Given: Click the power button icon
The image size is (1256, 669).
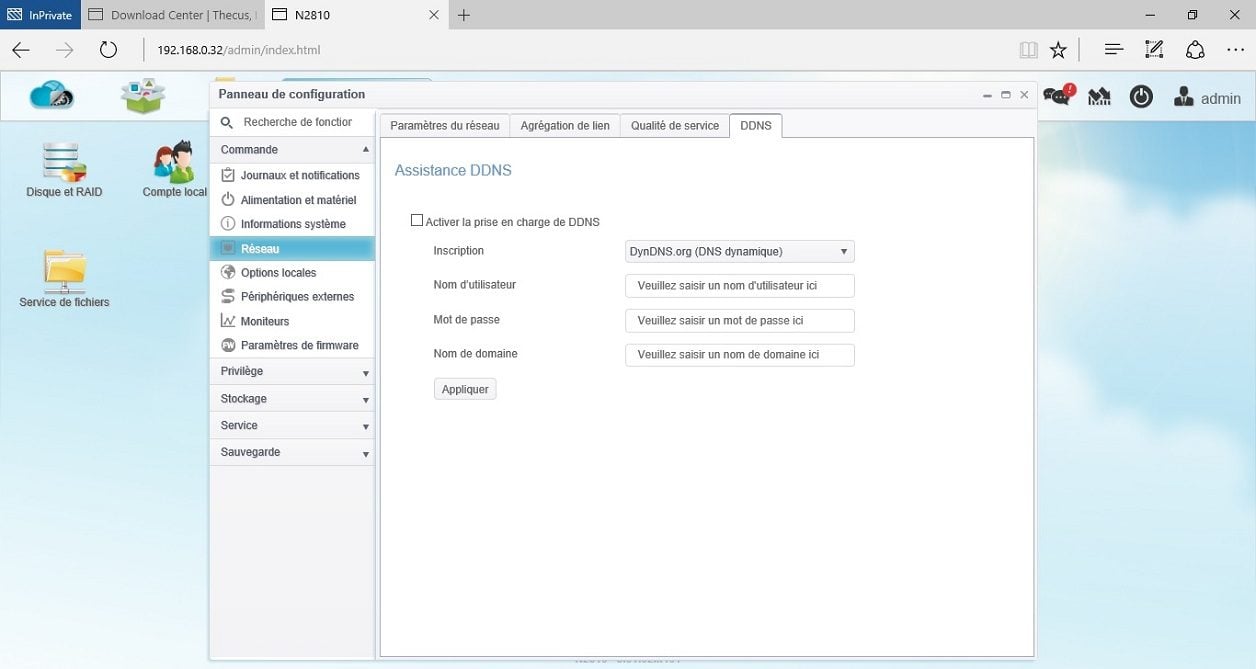Looking at the screenshot, I should (x=1141, y=97).
